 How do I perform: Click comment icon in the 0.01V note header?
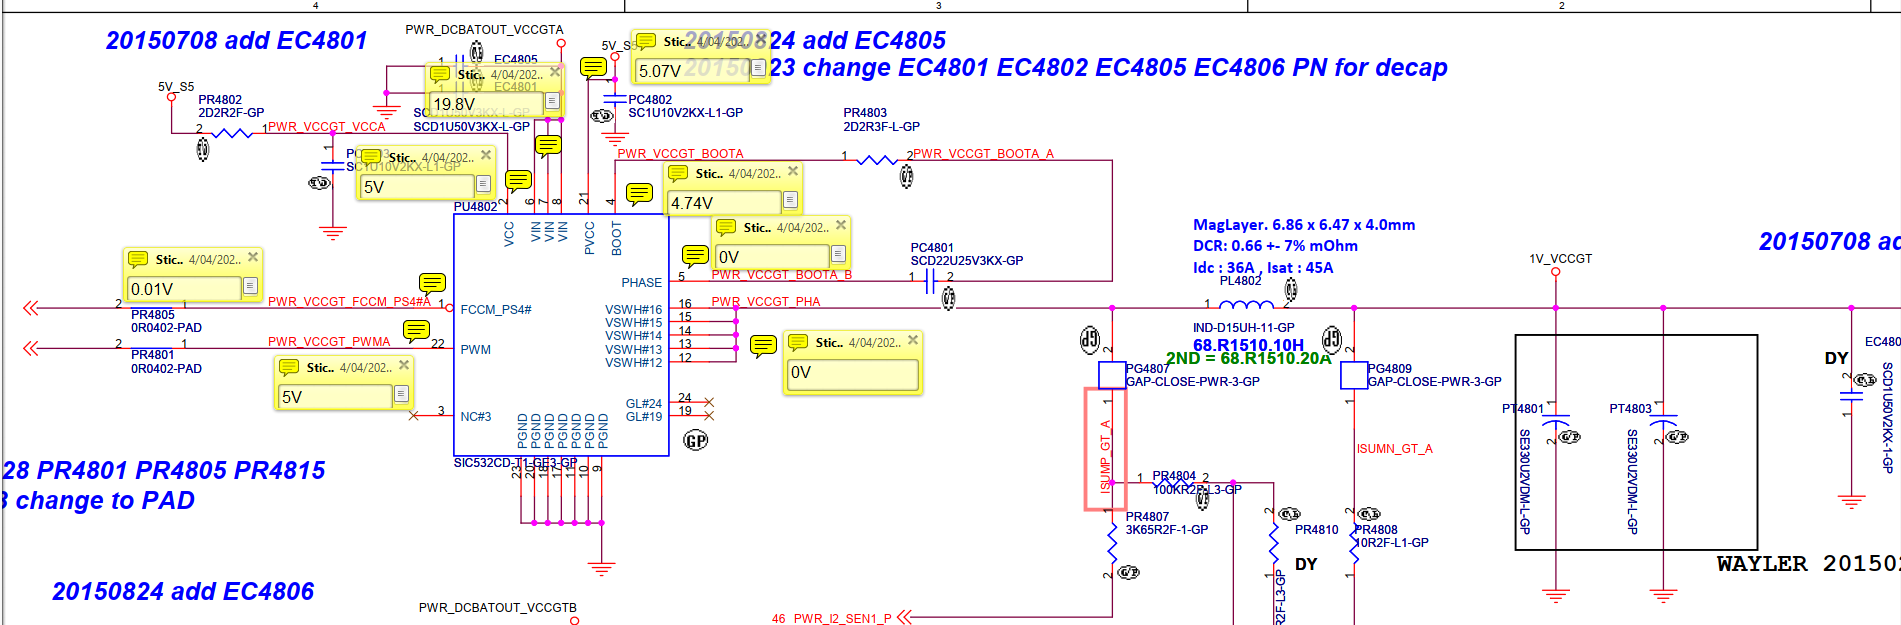click(x=138, y=259)
